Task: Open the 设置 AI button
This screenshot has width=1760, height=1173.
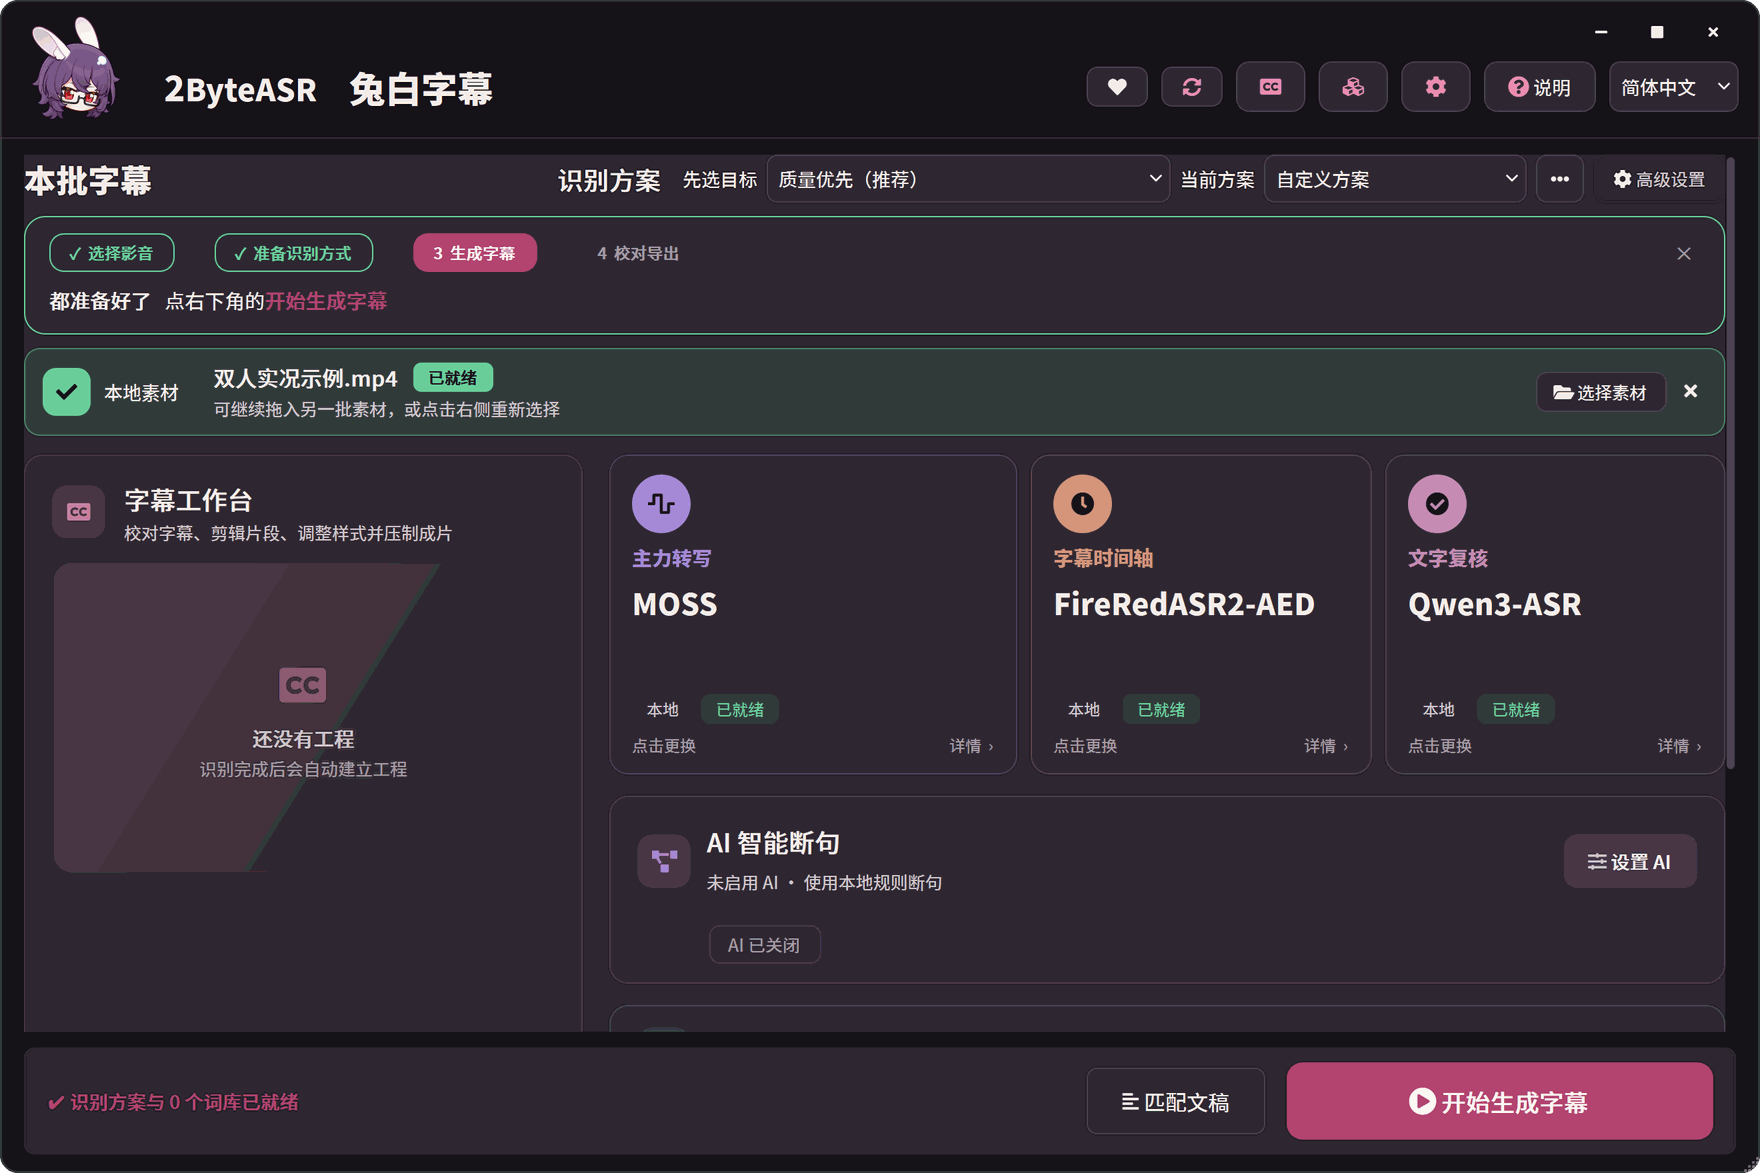Action: tap(1630, 861)
